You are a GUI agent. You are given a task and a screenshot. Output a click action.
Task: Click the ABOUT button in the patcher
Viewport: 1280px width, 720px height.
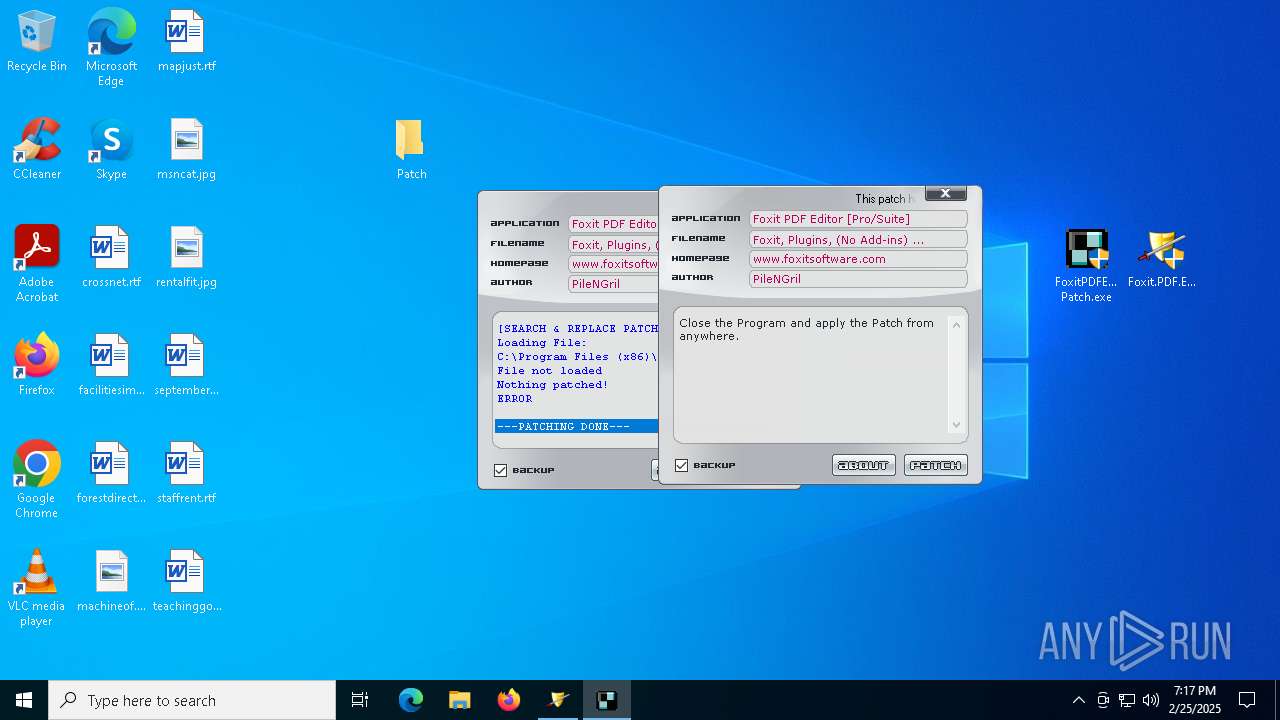864,465
